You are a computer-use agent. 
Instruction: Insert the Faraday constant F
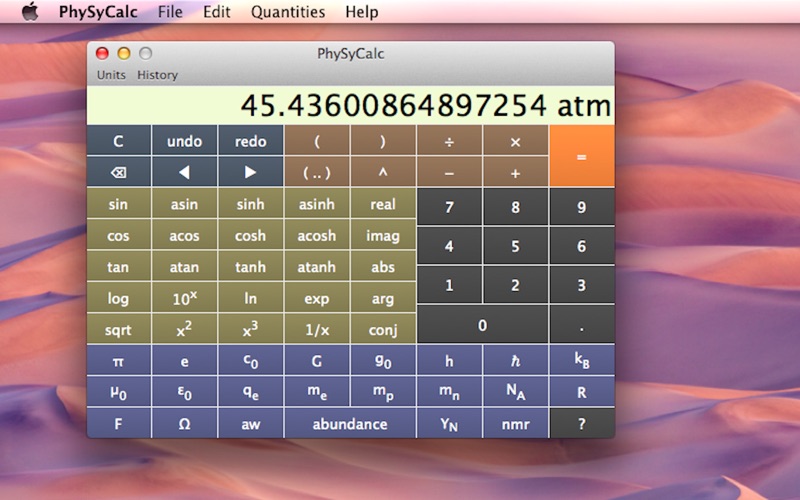118,423
